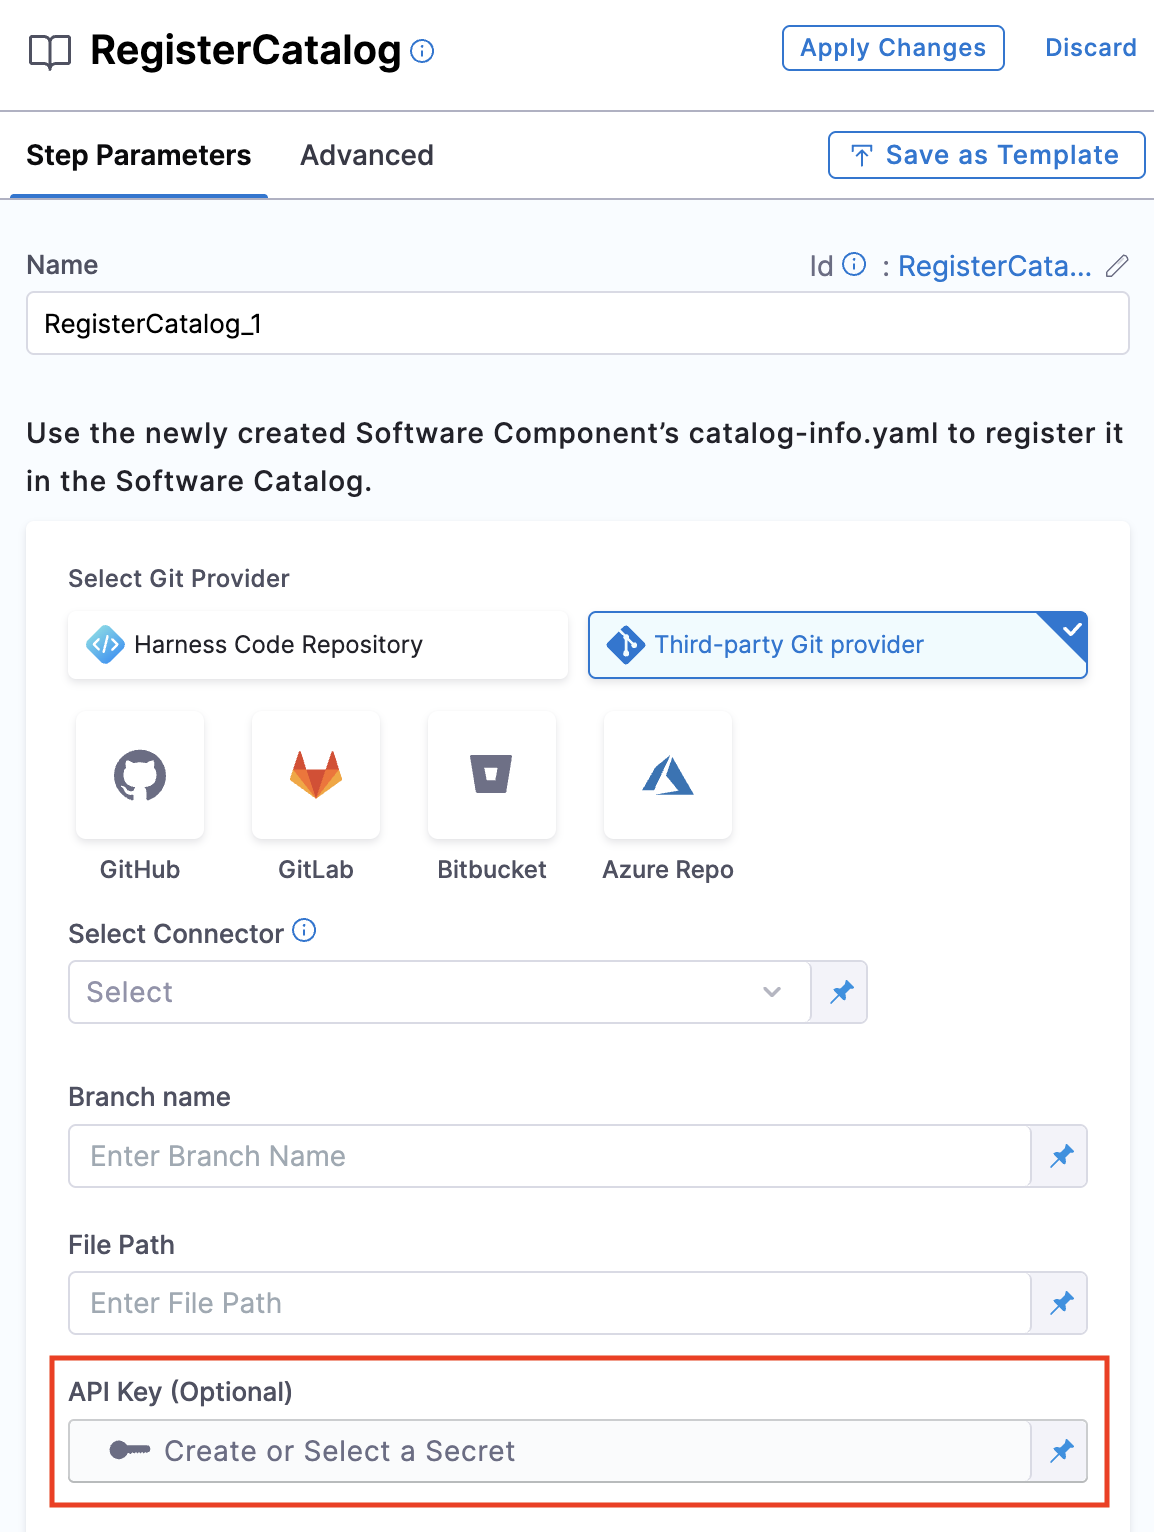Show info tooltip next to Select Connector
The width and height of the screenshot is (1154, 1532).
[x=304, y=931]
